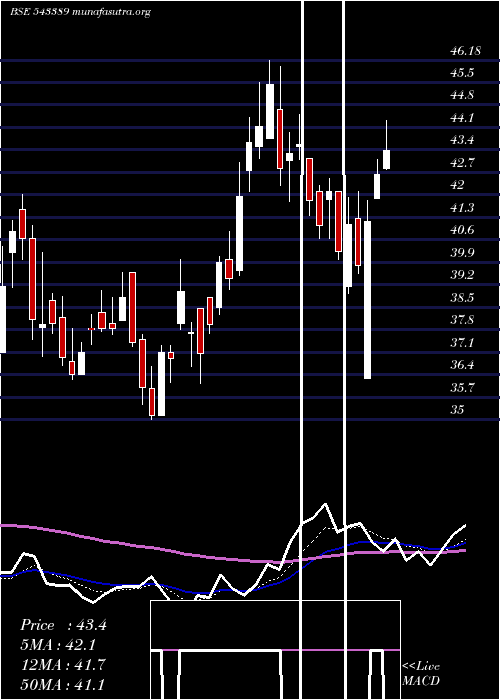Click the 35.7 price axis label
Image resolution: width=500 pixels, height=700 pixels.
(462, 388)
